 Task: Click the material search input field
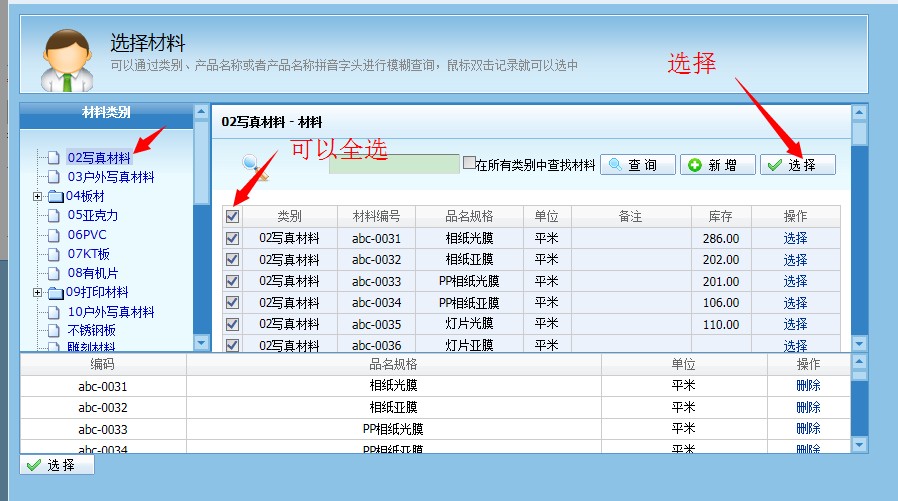pos(394,164)
